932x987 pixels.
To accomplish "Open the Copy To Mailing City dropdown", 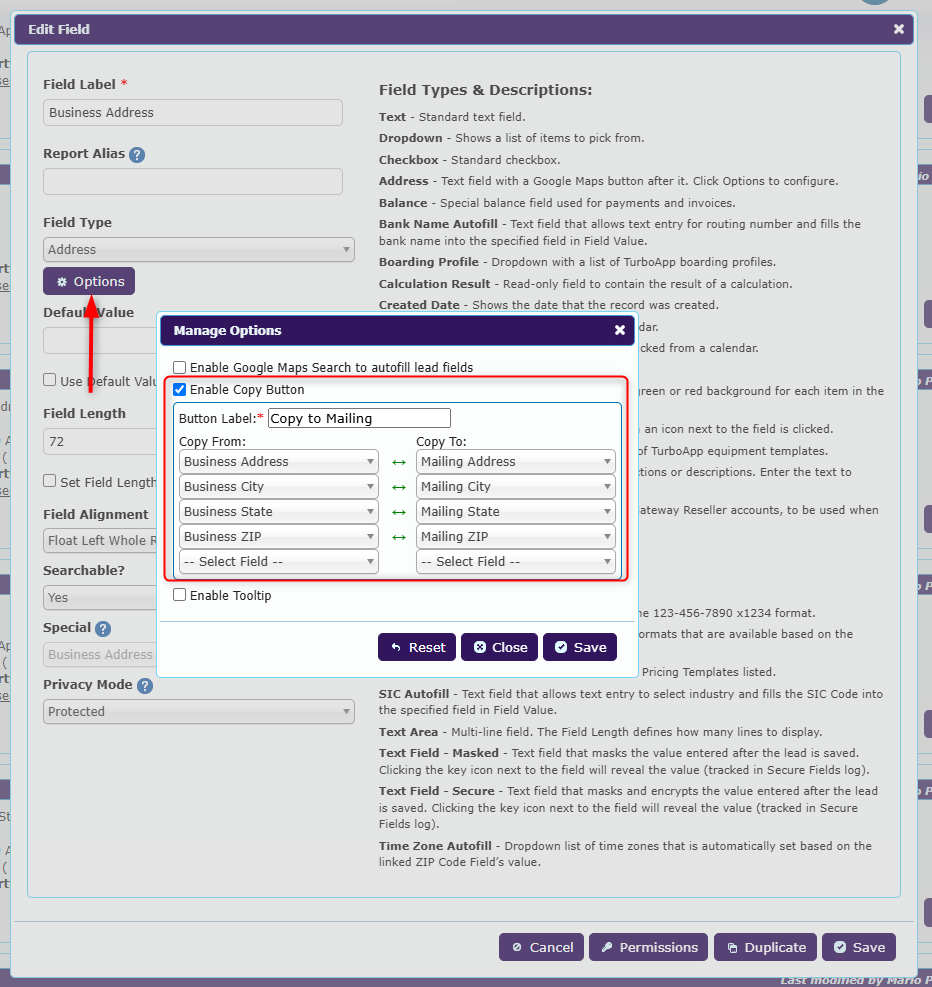I will pyautogui.click(x=515, y=487).
